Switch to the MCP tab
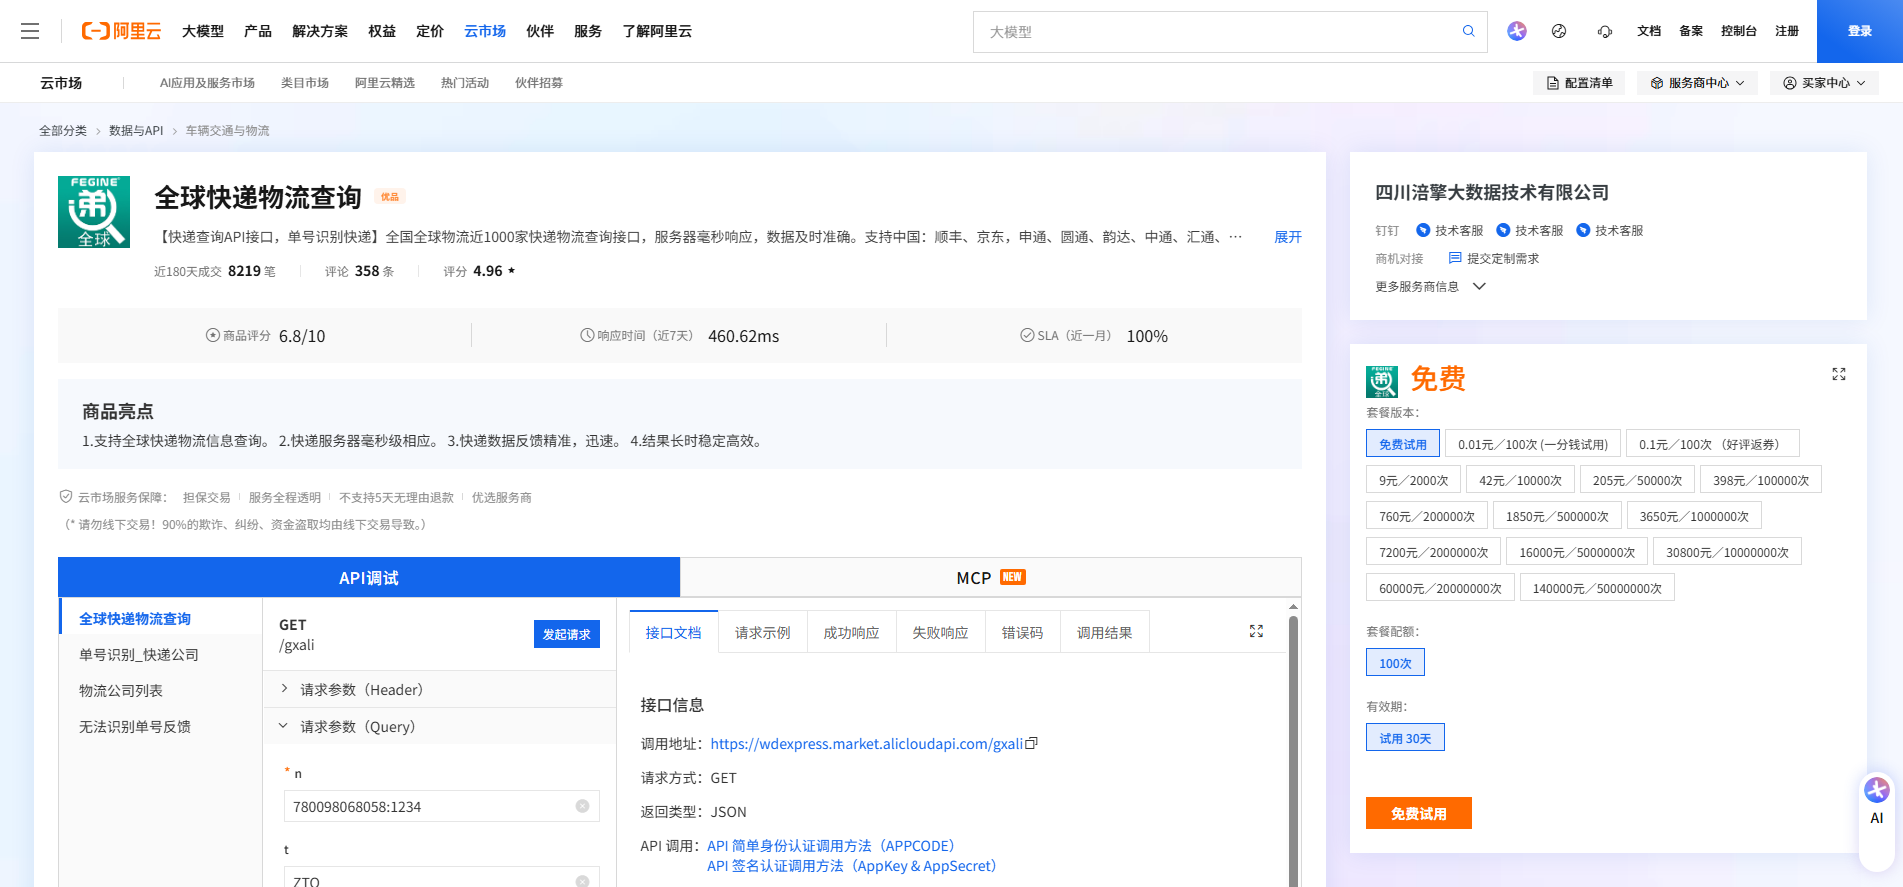The height and width of the screenshot is (887, 1903). (991, 577)
